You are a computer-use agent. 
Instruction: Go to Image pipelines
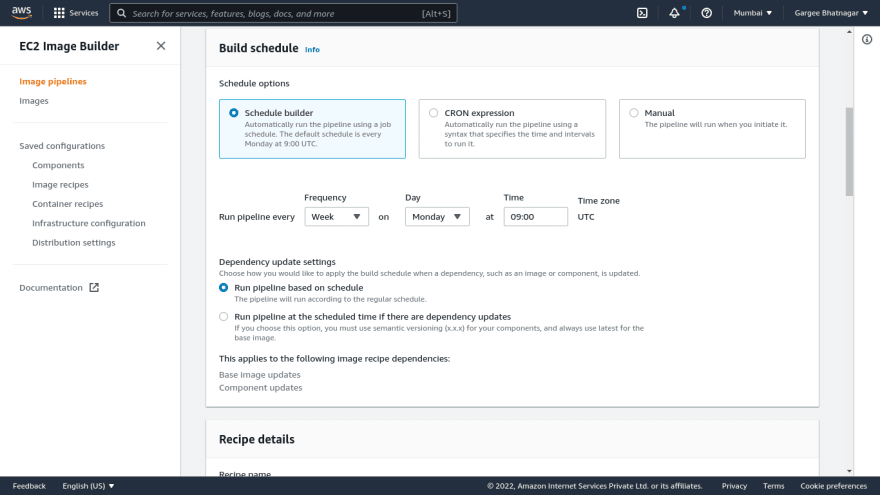[x=53, y=81]
